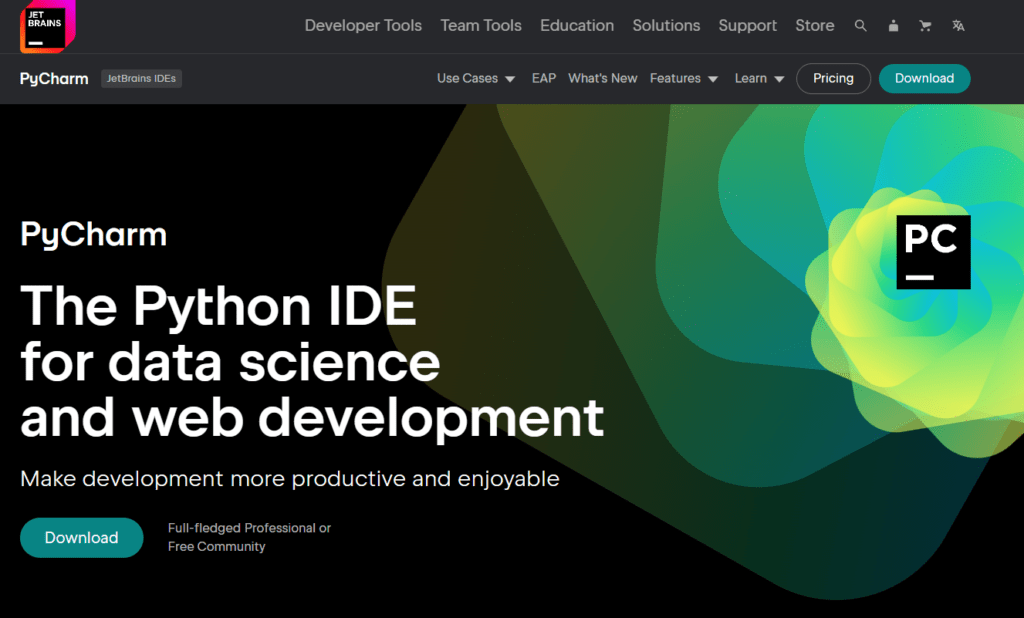Click the black PC PyCharm logo
Viewport: 1024px width, 618px height.
[933, 252]
